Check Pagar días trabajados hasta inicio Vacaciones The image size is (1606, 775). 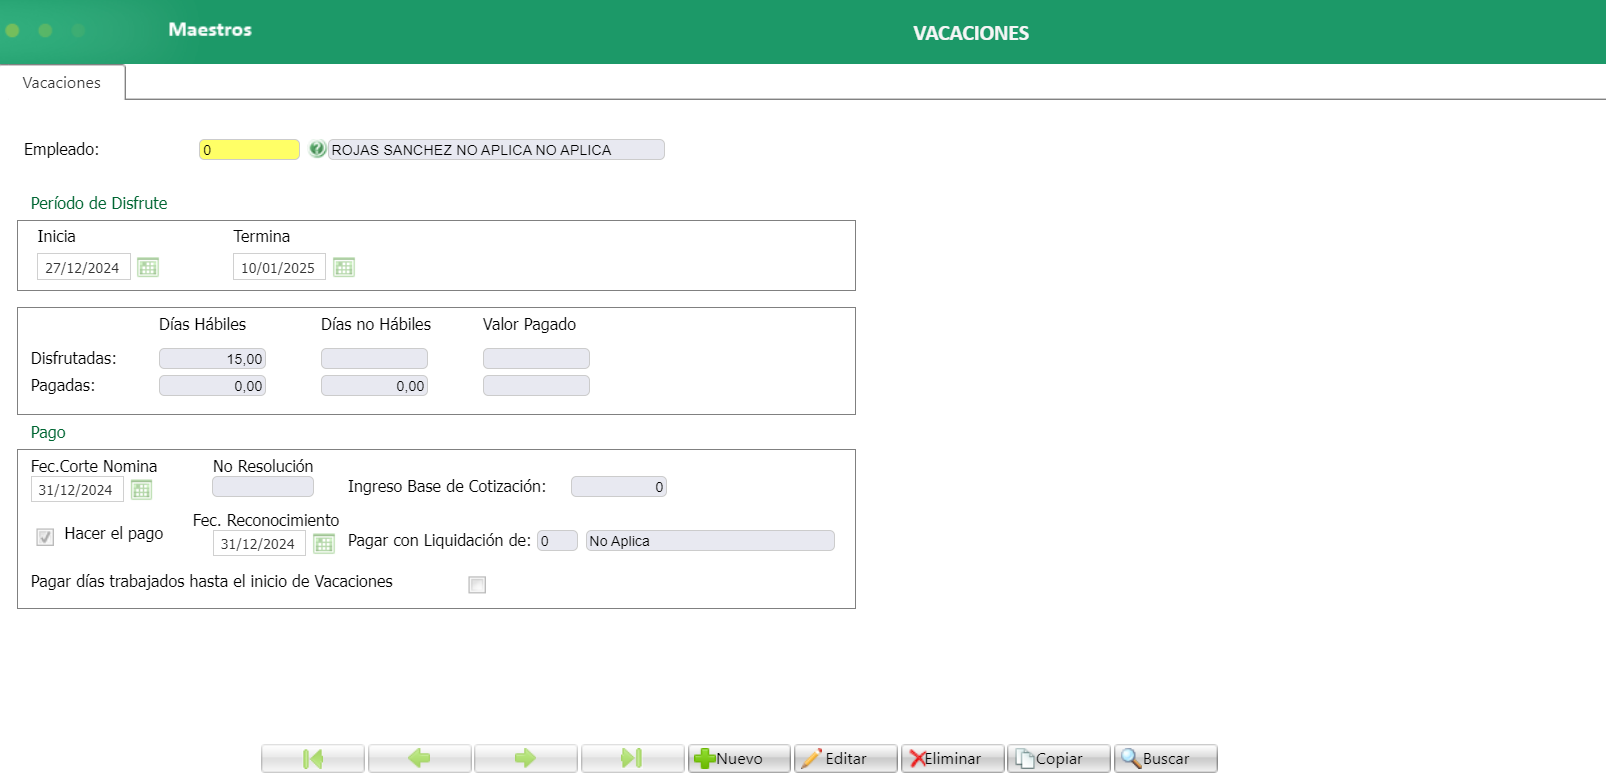tap(477, 585)
